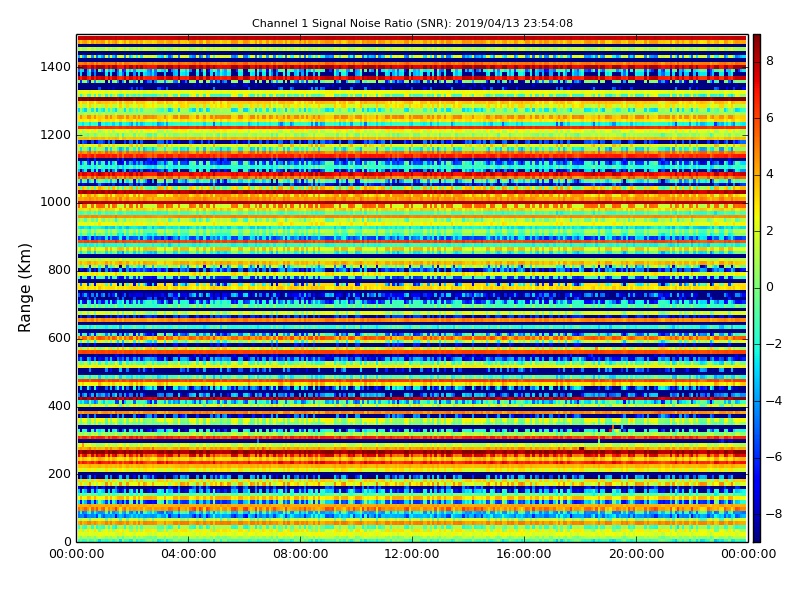The image size is (800, 600).
Task: Pick the 20:00:00 time axis tick label
Action: point(636,555)
